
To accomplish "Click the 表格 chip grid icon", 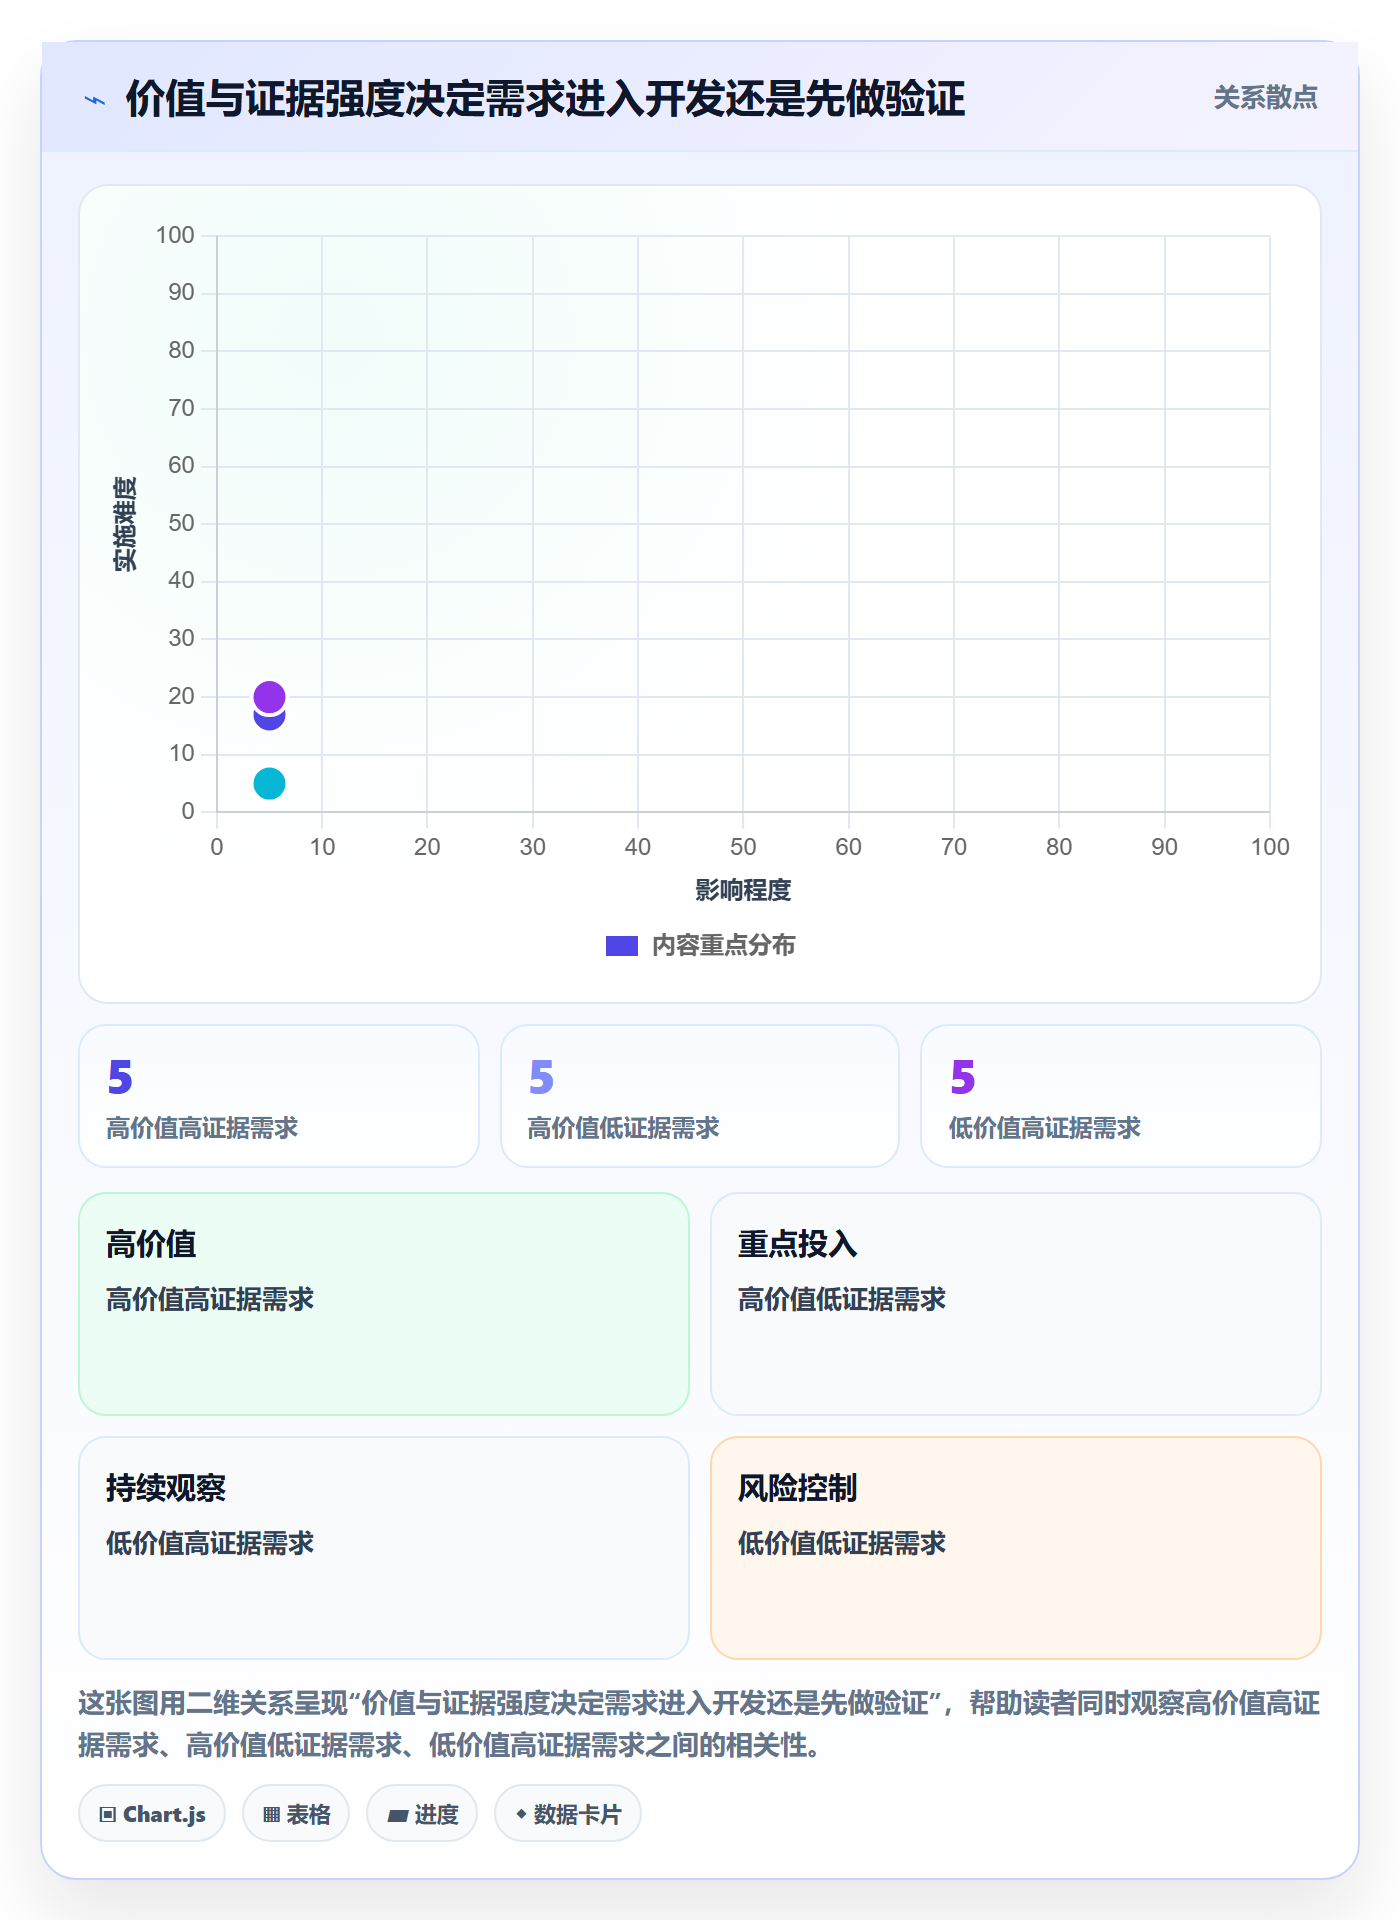I will tap(271, 1815).
